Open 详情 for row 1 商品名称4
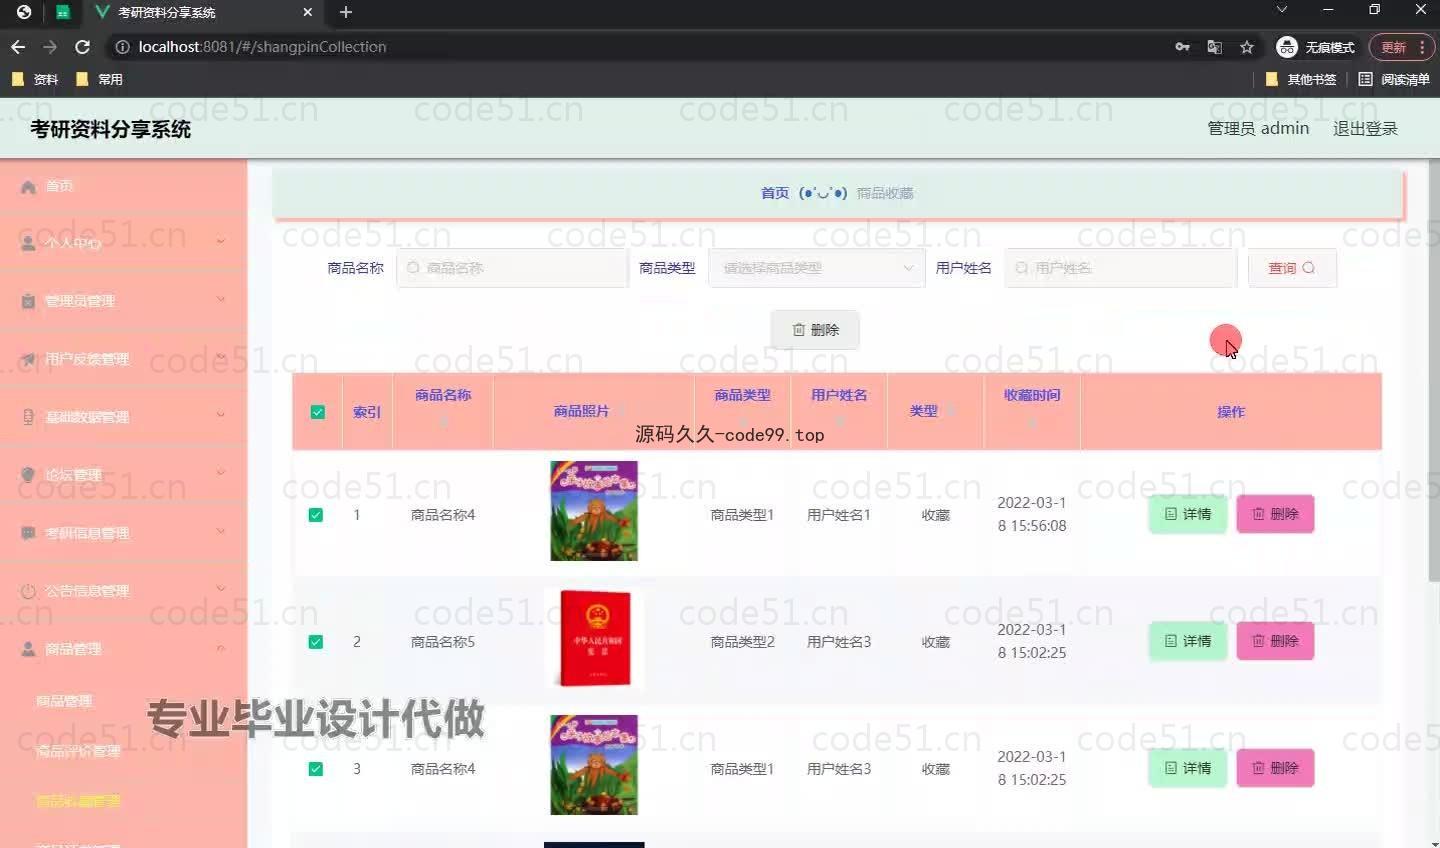 point(1188,514)
